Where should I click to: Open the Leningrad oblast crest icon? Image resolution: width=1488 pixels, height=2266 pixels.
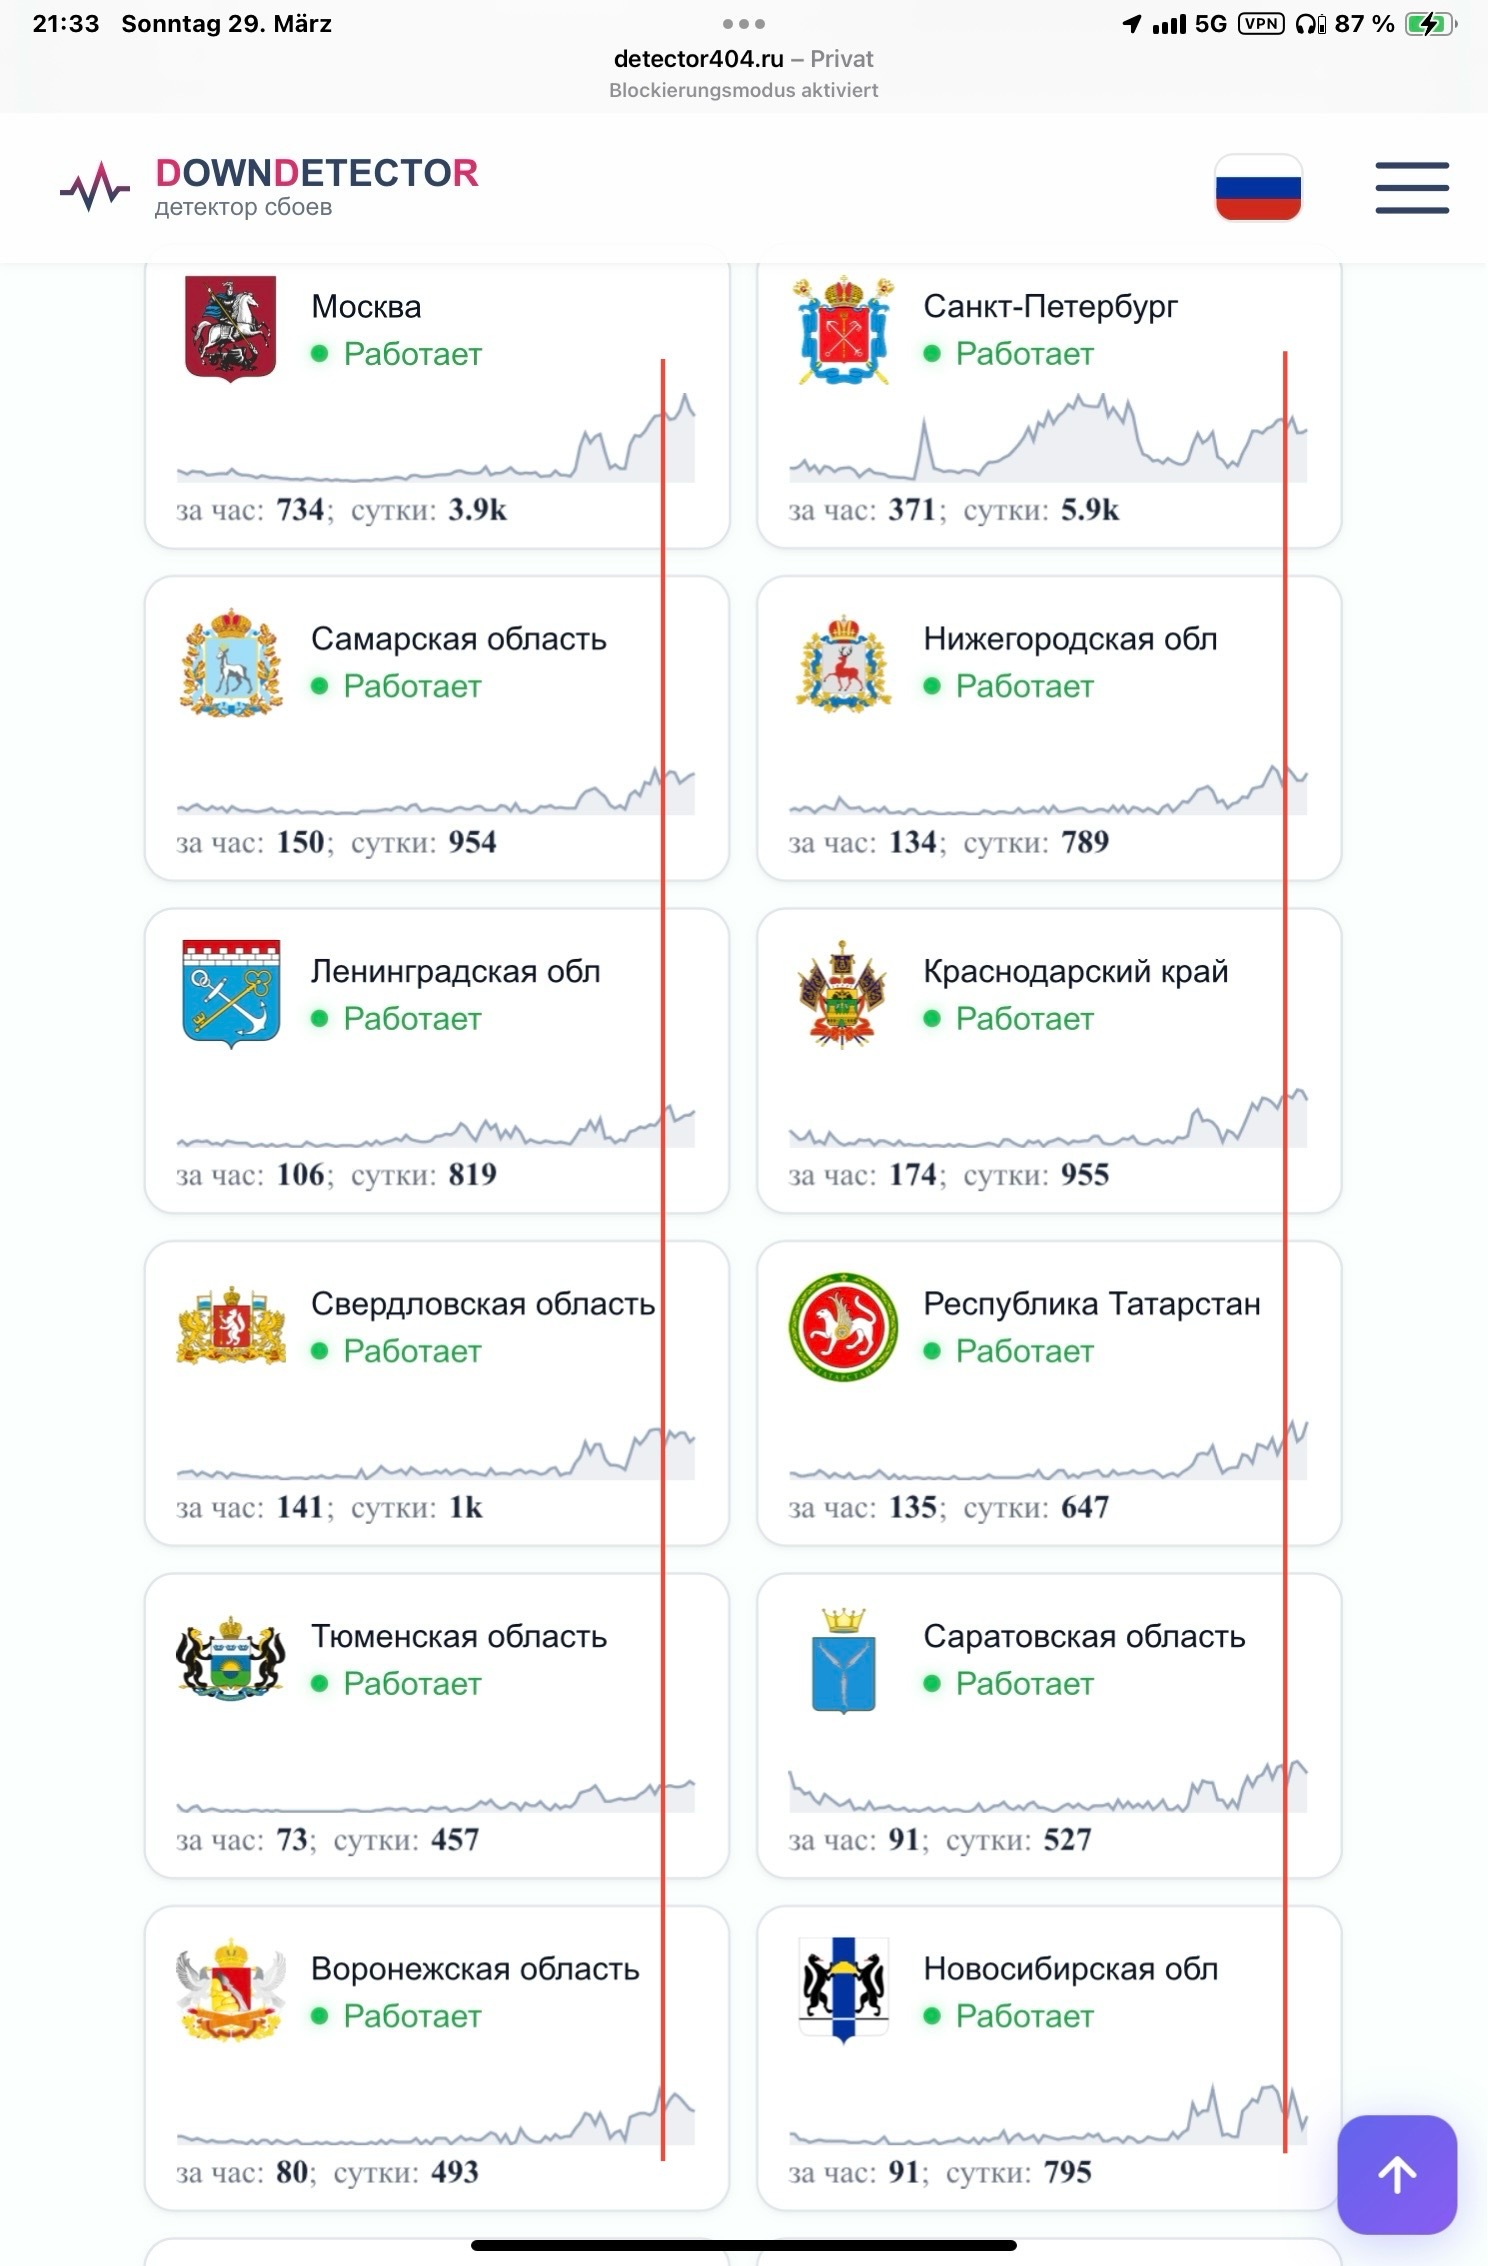pos(231,993)
